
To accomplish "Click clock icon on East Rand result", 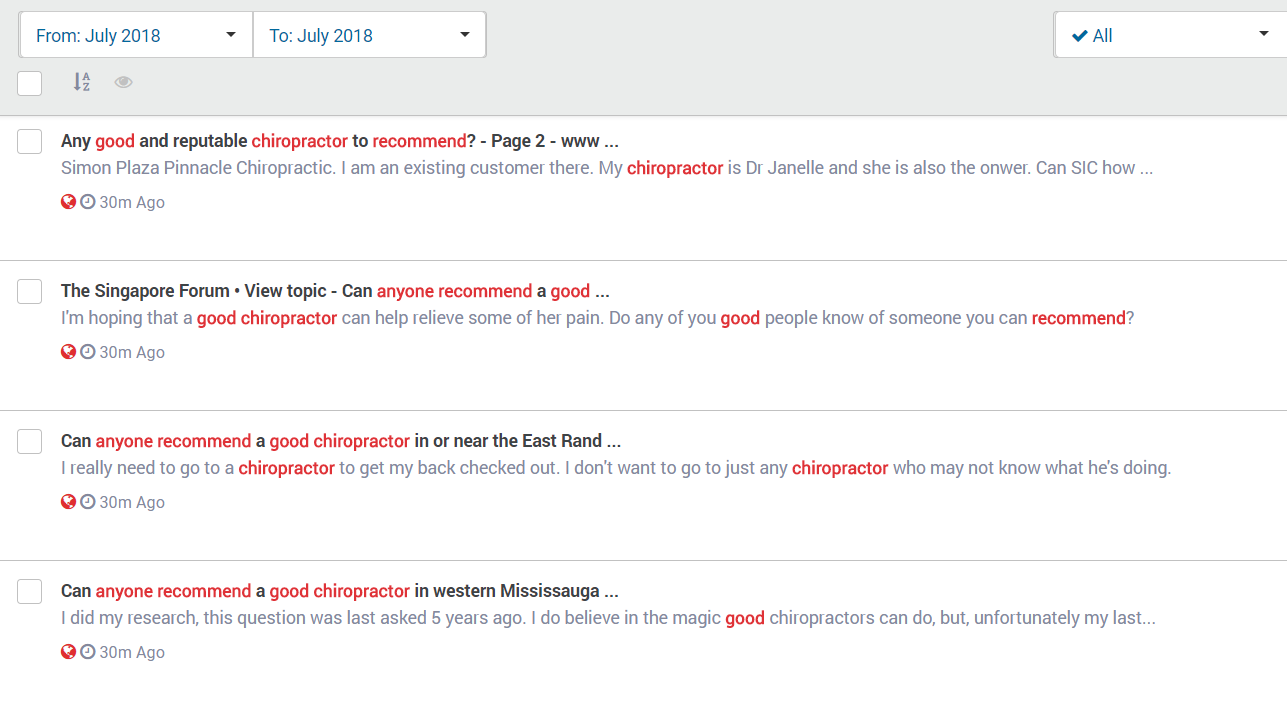I will click(88, 502).
